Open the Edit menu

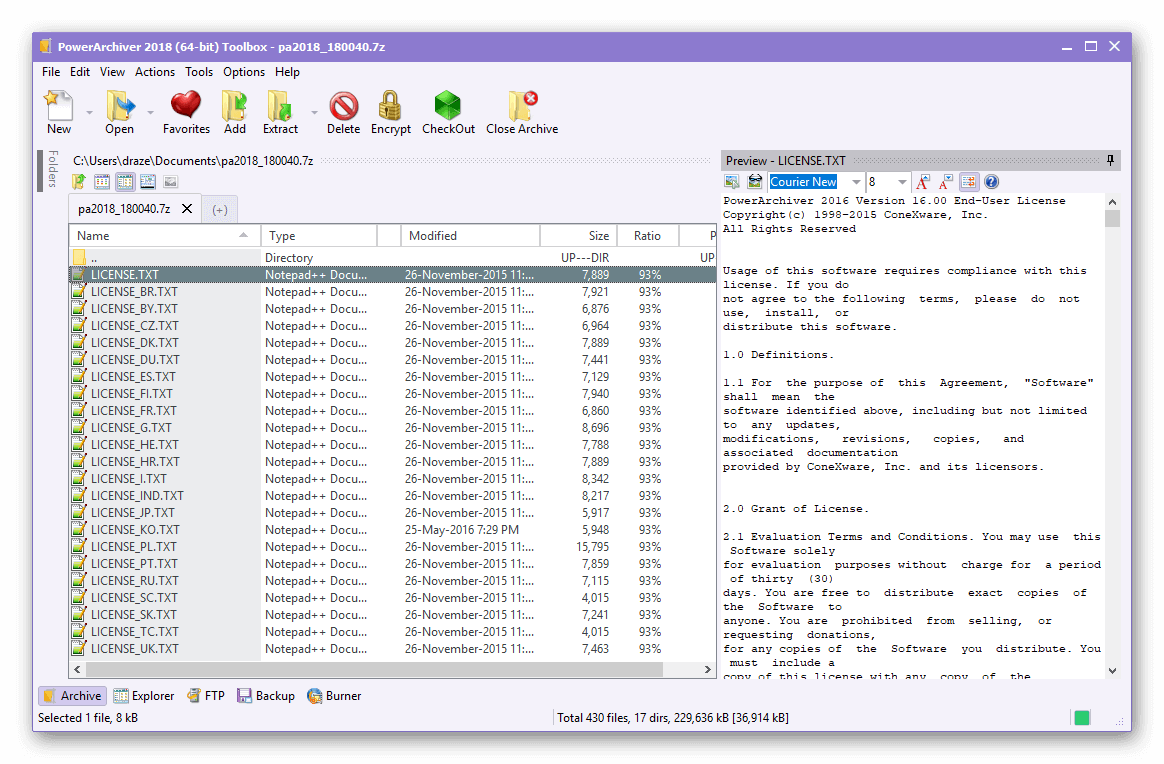coord(80,72)
